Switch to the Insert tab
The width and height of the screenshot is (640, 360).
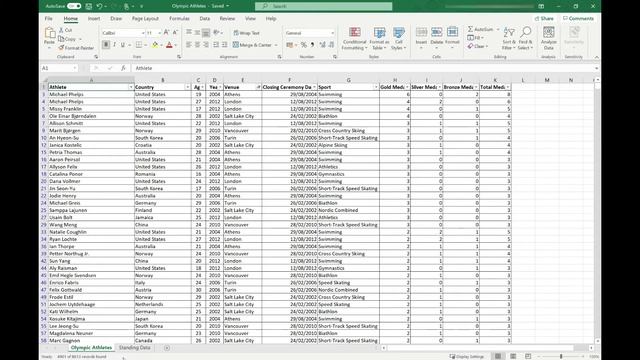click(94, 18)
